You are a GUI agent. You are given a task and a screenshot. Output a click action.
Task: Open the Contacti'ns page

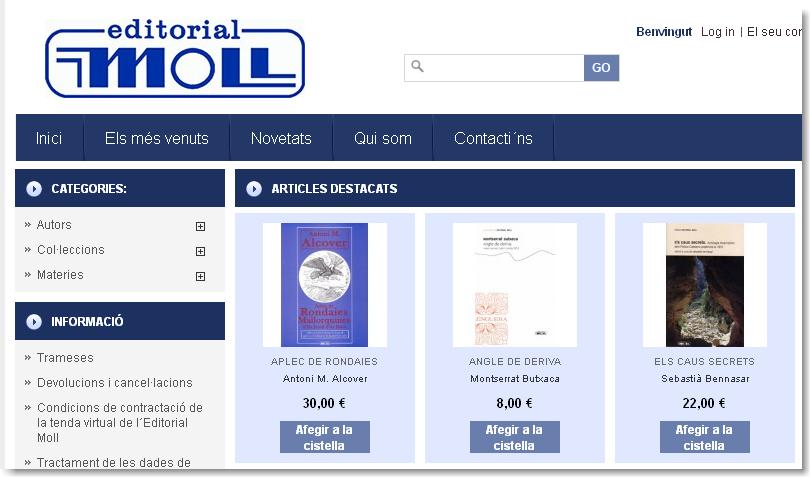pyautogui.click(x=493, y=138)
